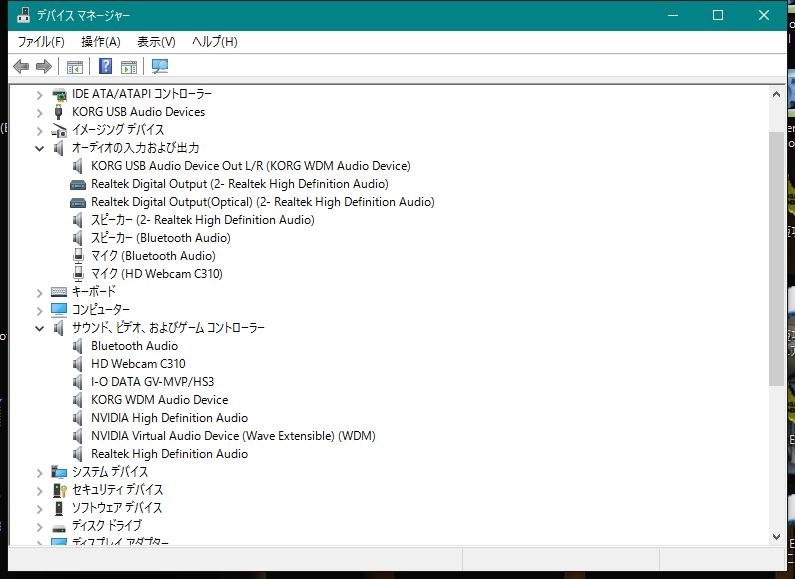Expand the KORG USB Audio Devices node
The height and width of the screenshot is (579, 795).
(40, 113)
